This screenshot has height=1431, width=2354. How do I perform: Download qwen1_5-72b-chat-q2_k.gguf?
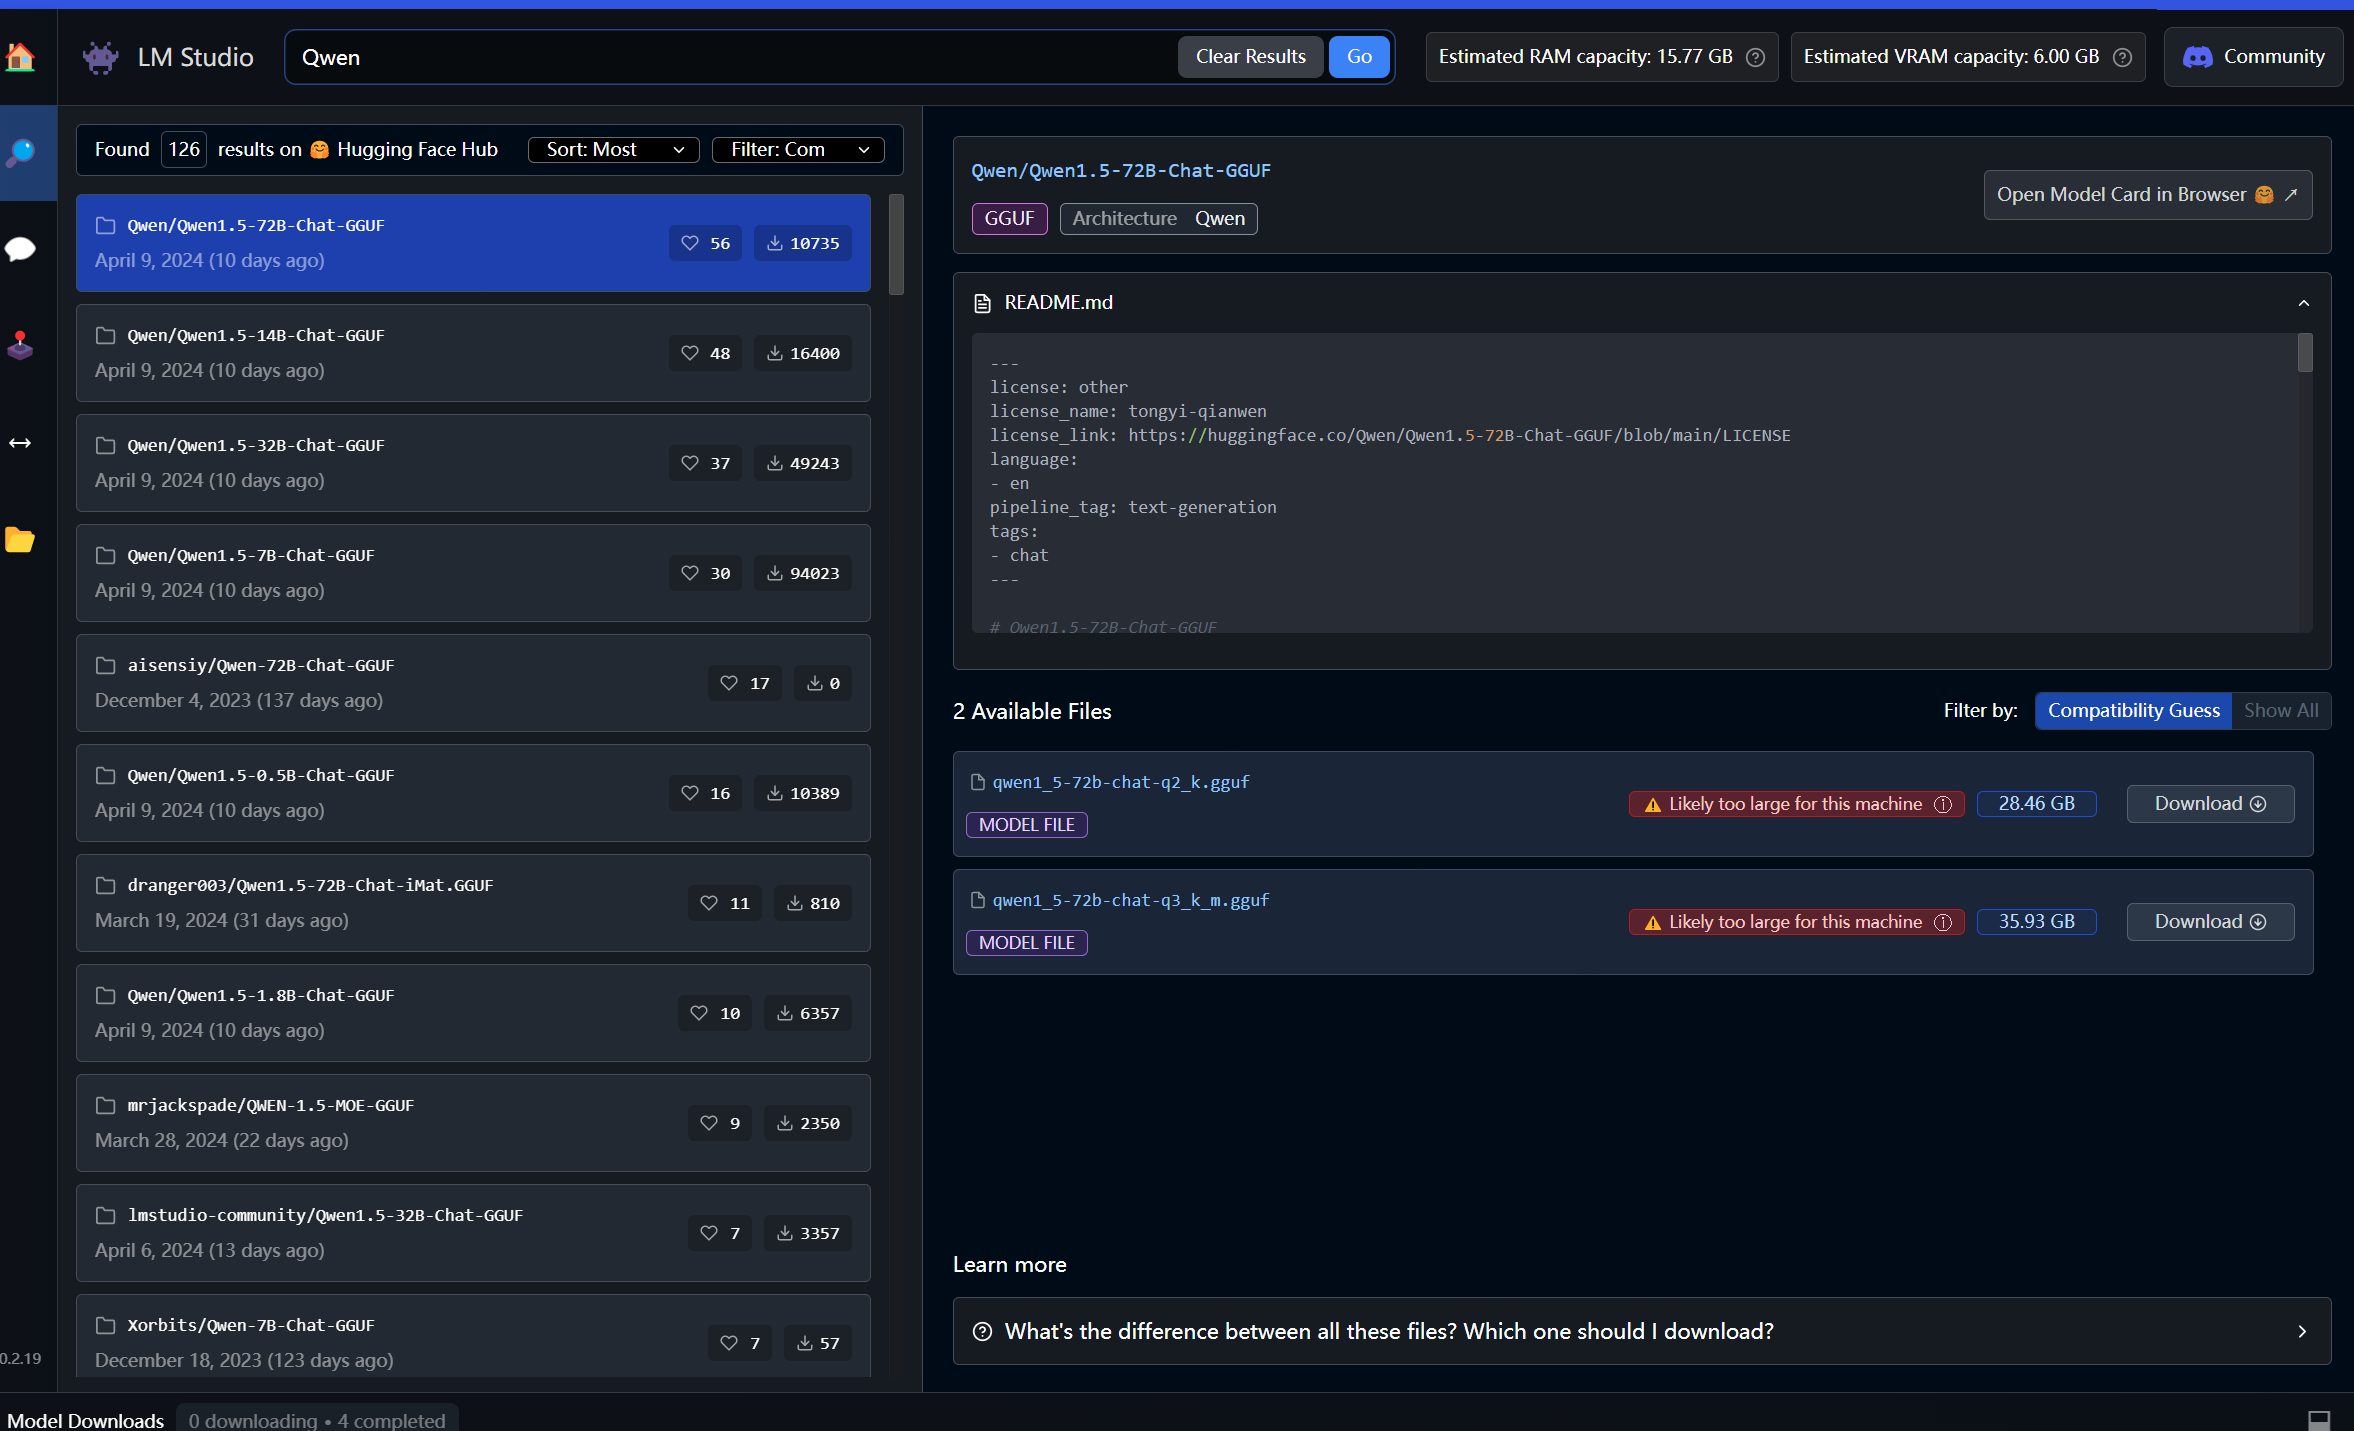pos(2210,804)
